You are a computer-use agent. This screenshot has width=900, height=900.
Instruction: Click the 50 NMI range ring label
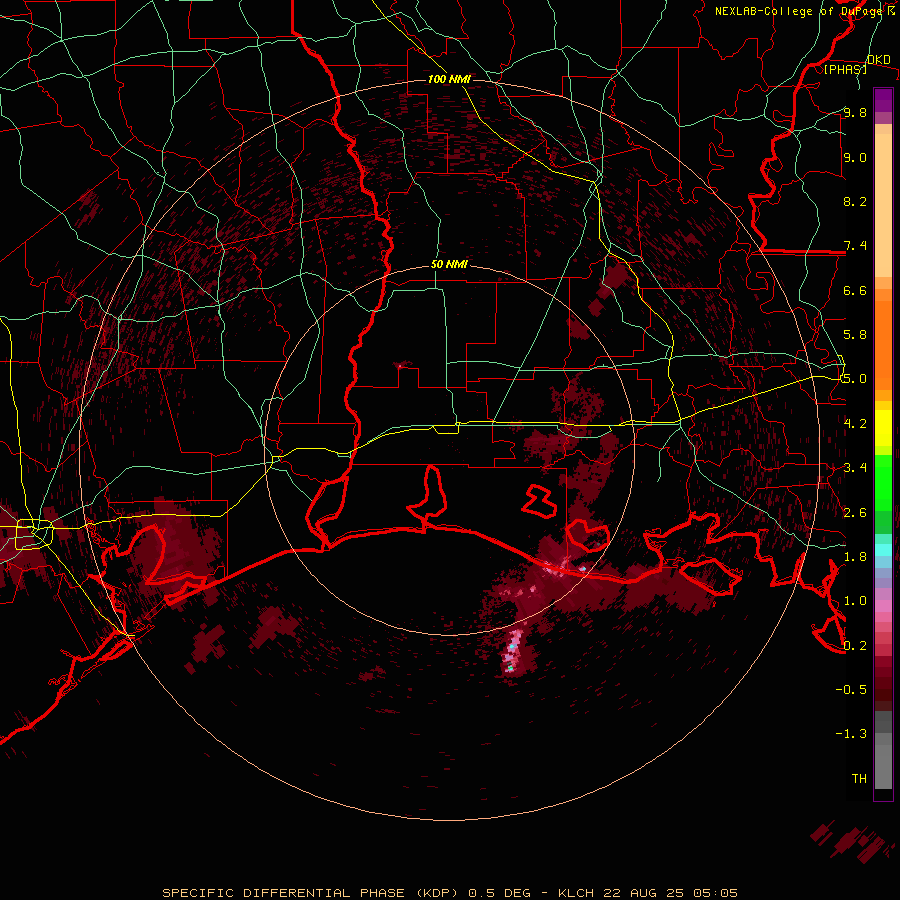pyautogui.click(x=449, y=265)
